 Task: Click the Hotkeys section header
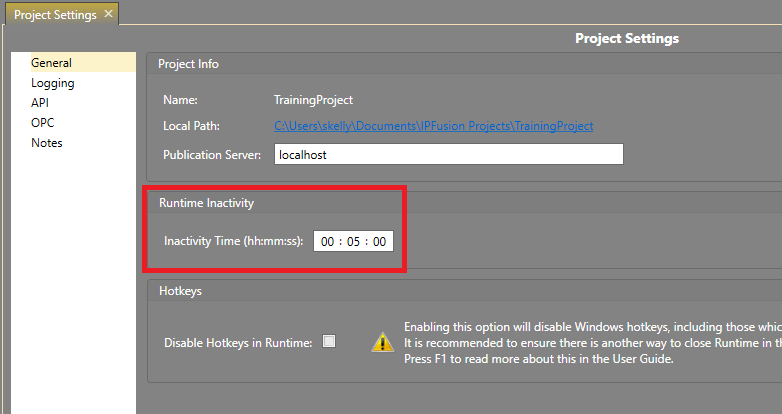click(181, 291)
